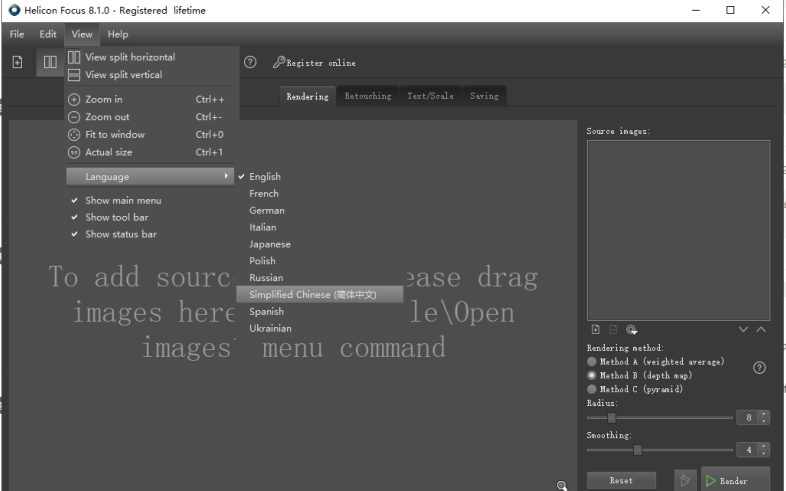
Task: Click the batch render icon beside Render
Action: (685, 480)
